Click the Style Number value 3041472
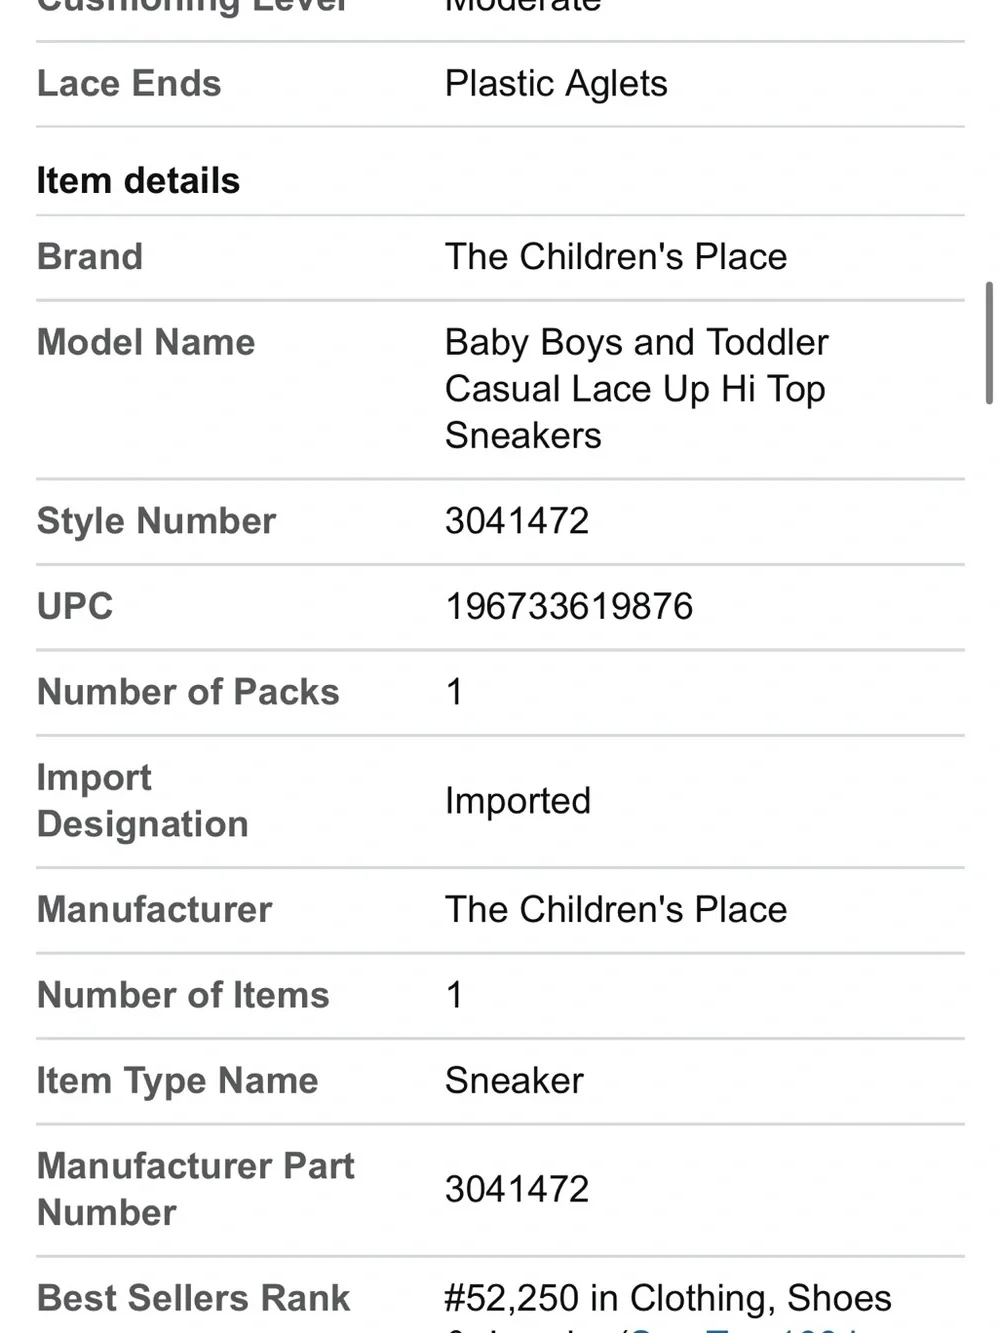This screenshot has width=1000, height=1333. coord(517,521)
